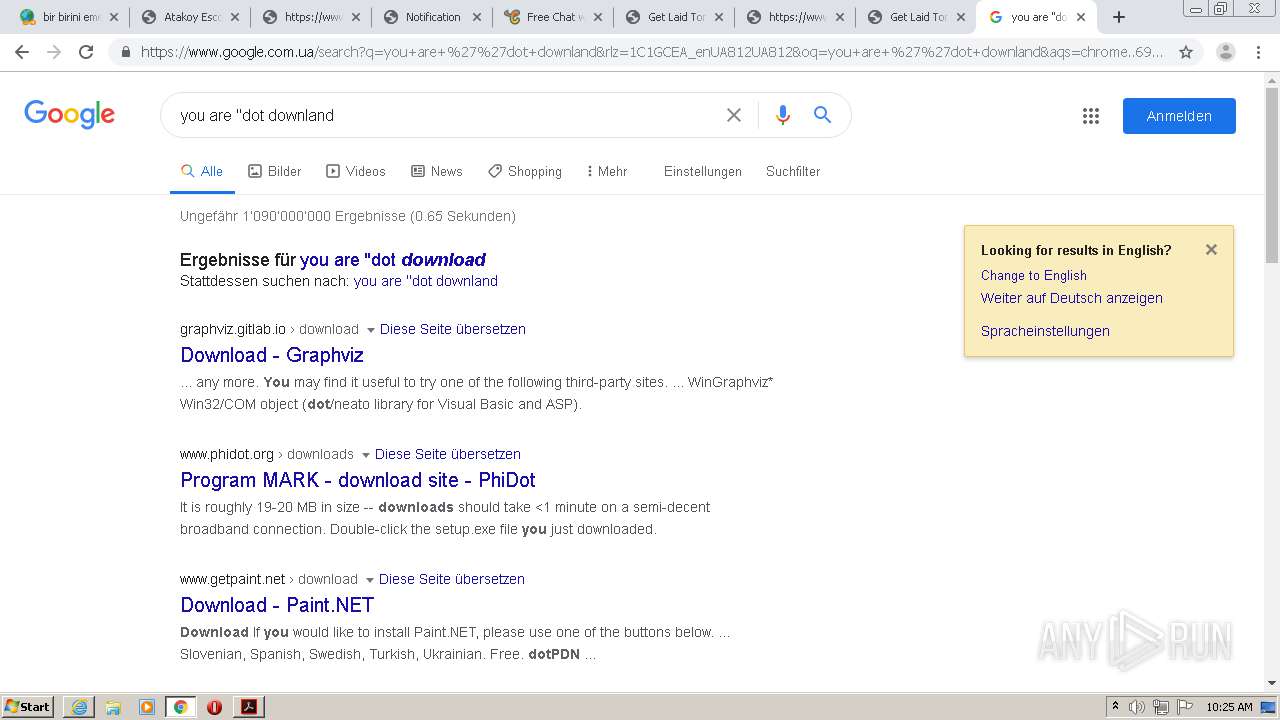Open the Suchfilter tools

793,171
